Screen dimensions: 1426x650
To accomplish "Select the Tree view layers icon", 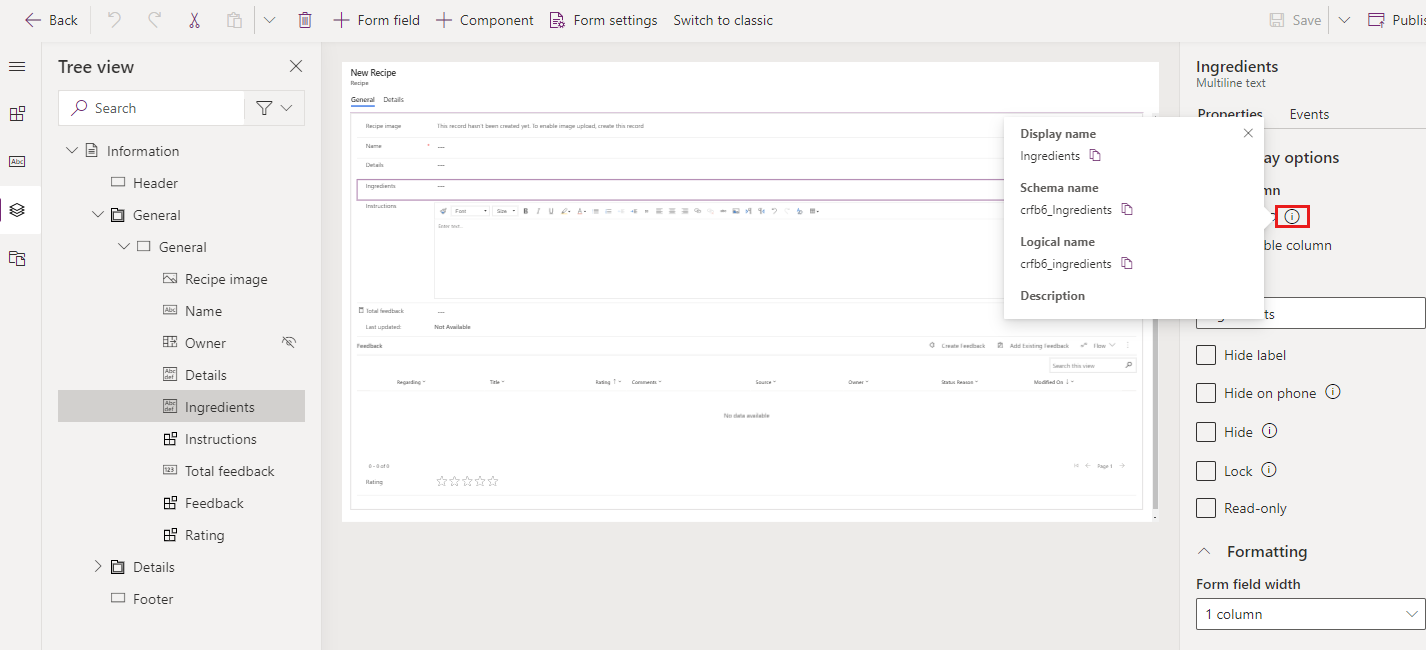I will pyautogui.click(x=17, y=210).
